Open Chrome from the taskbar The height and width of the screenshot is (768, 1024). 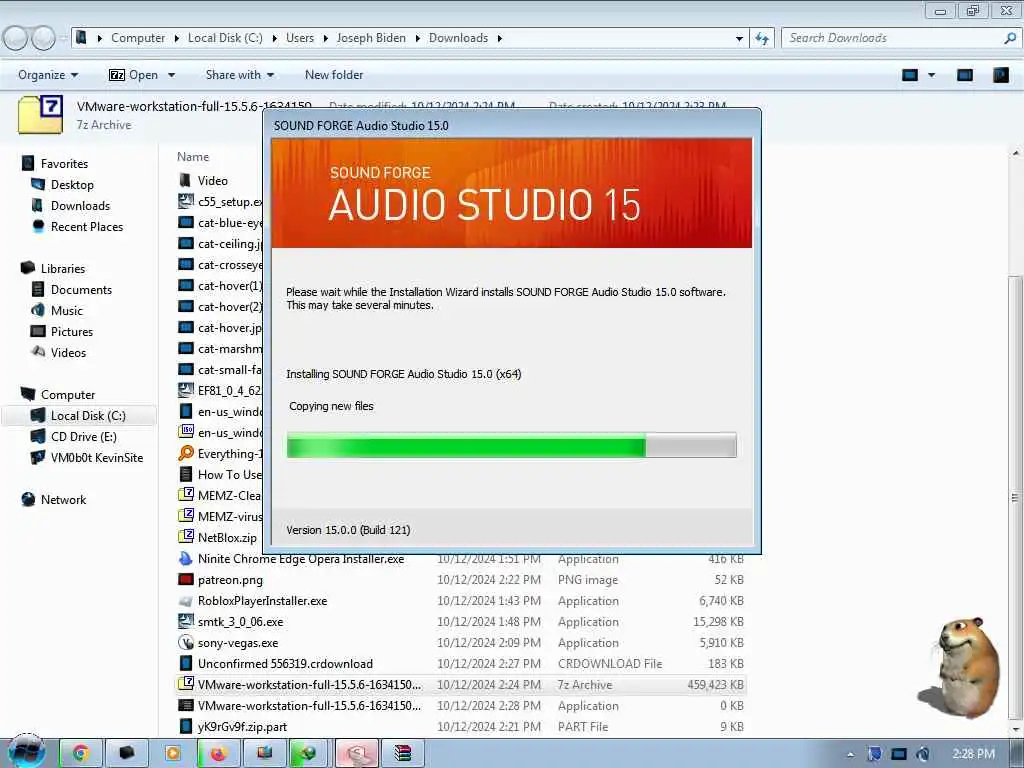coord(81,753)
